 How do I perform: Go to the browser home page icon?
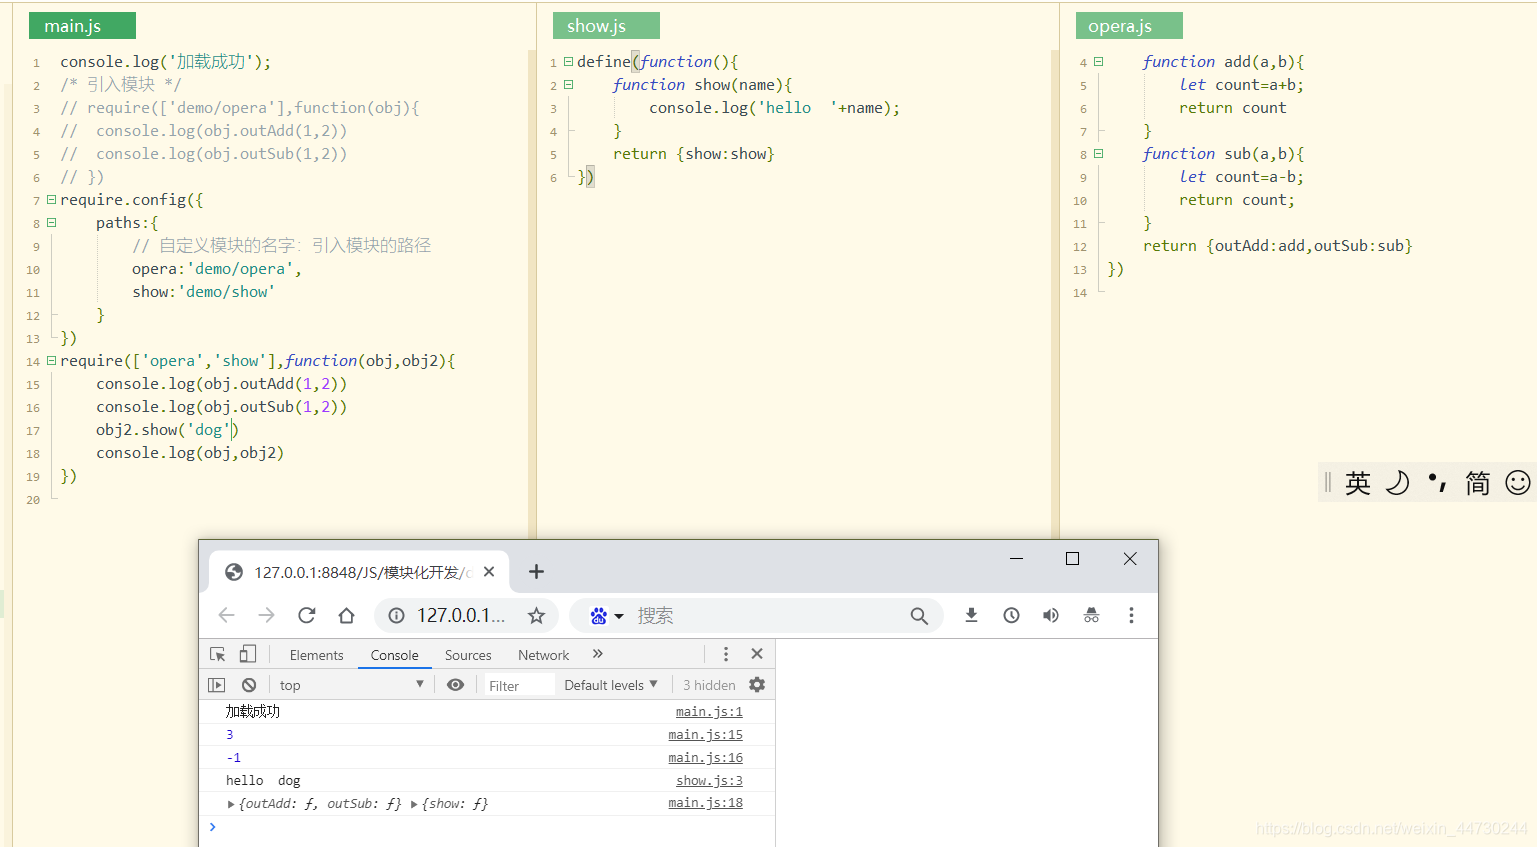pos(346,615)
